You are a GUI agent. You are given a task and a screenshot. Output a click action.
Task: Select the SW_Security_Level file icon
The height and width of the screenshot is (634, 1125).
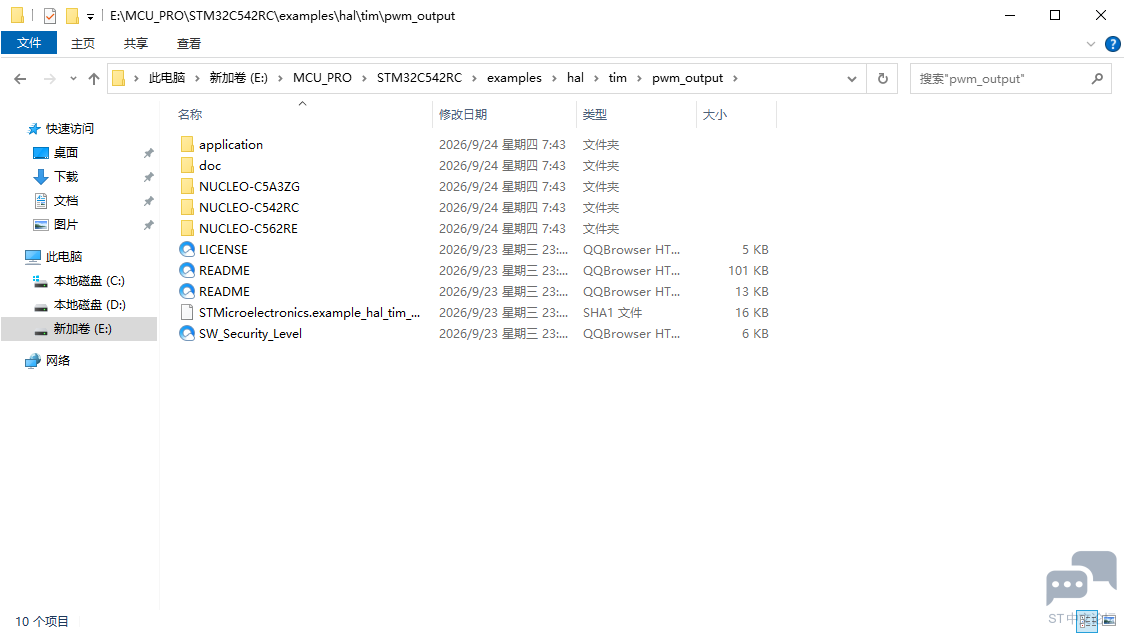point(187,333)
